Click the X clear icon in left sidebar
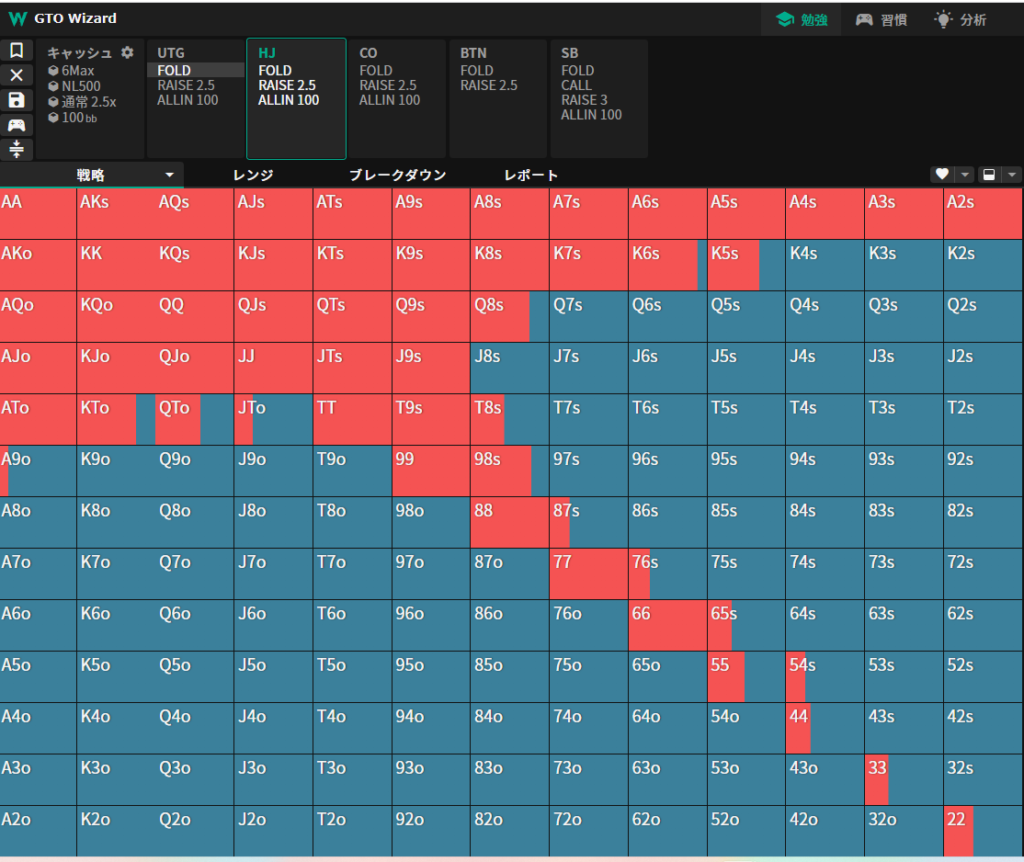Image resolution: width=1024 pixels, height=862 pixels. click(16, 75)
